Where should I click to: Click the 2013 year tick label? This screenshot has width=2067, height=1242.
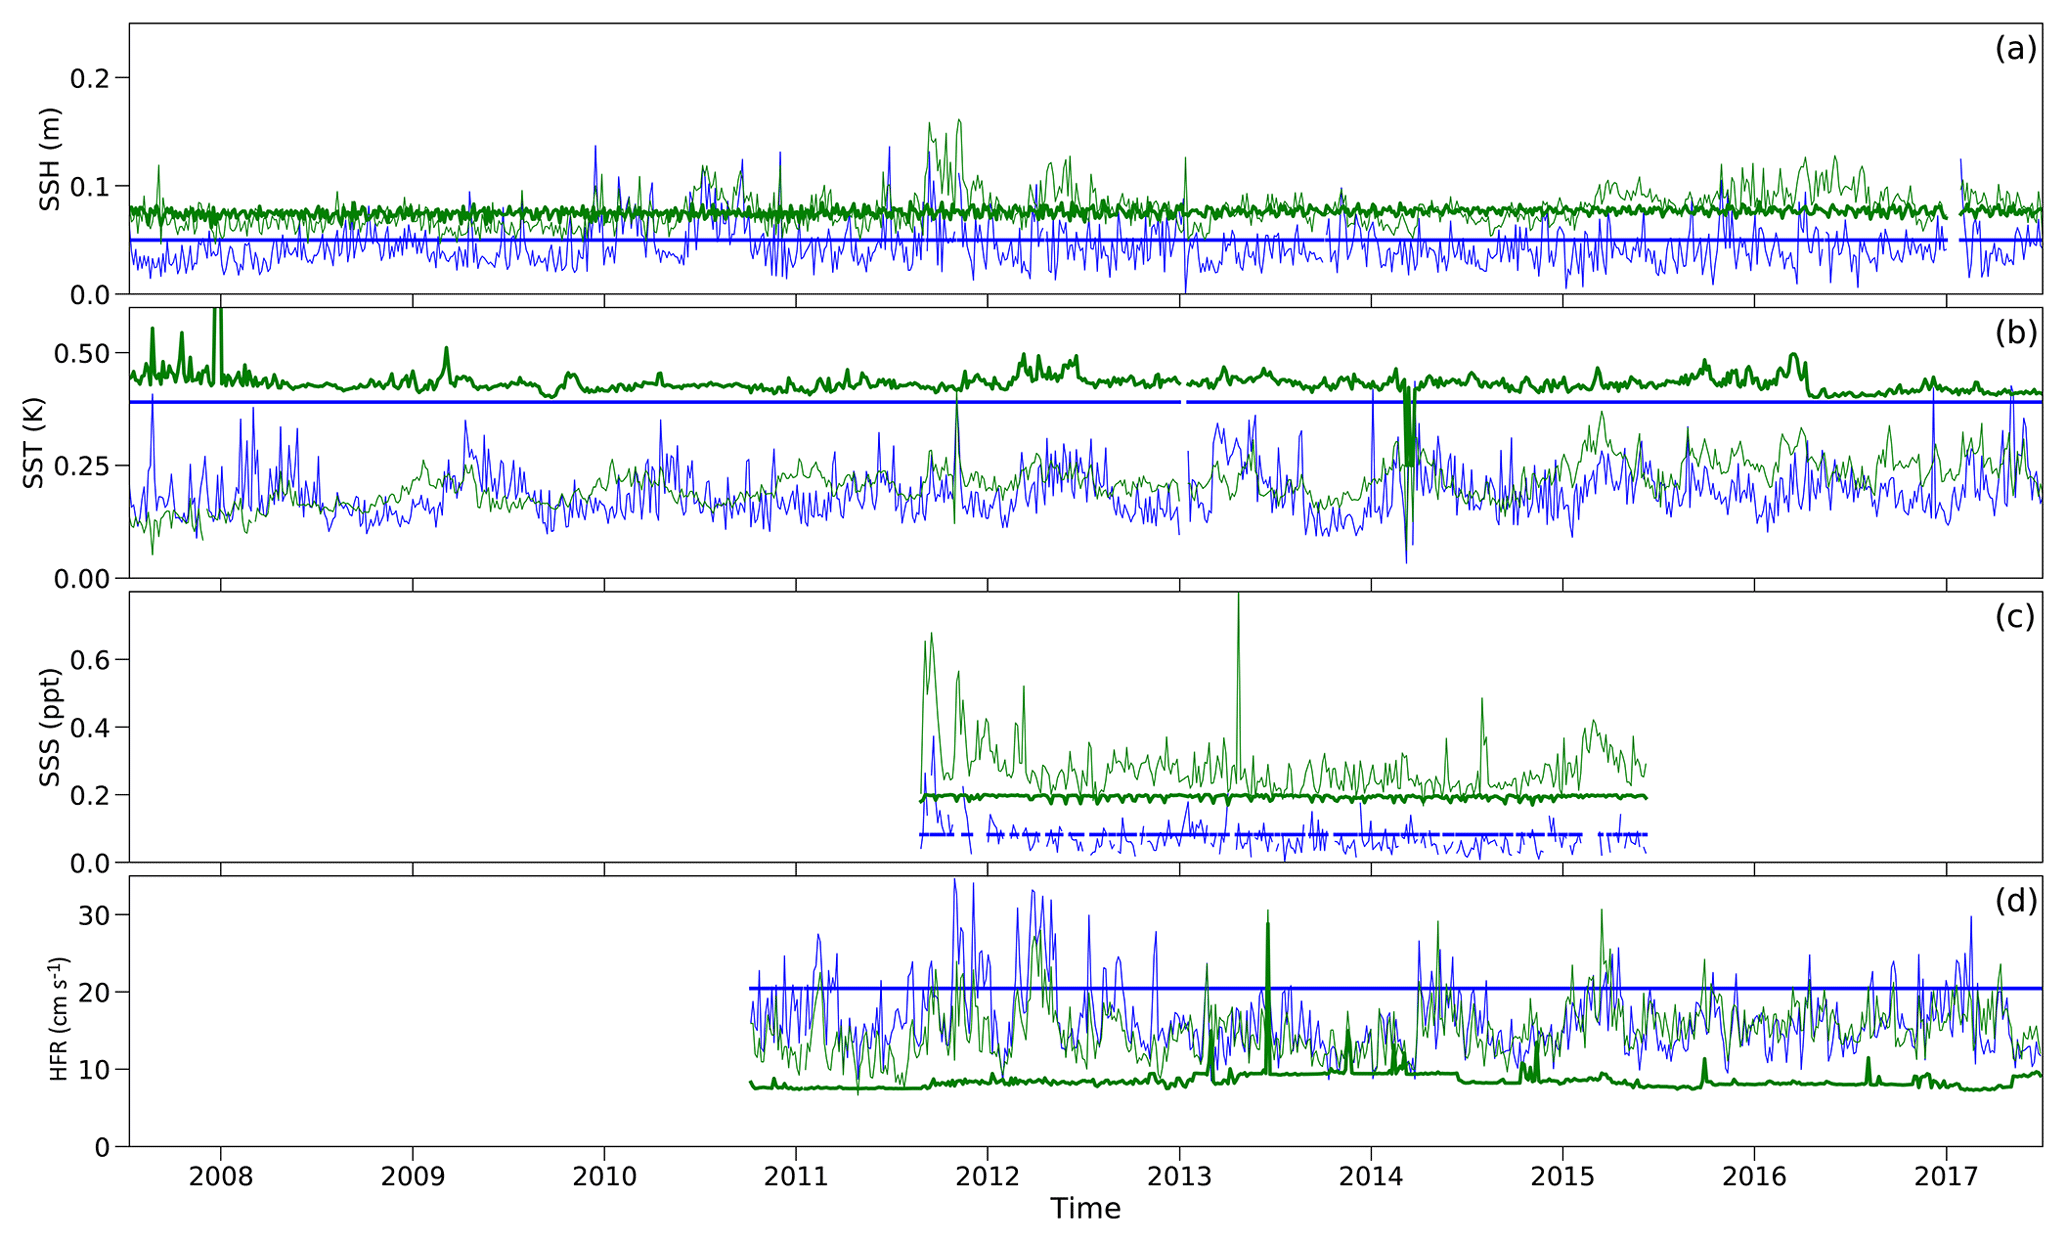(1179, 1176)
